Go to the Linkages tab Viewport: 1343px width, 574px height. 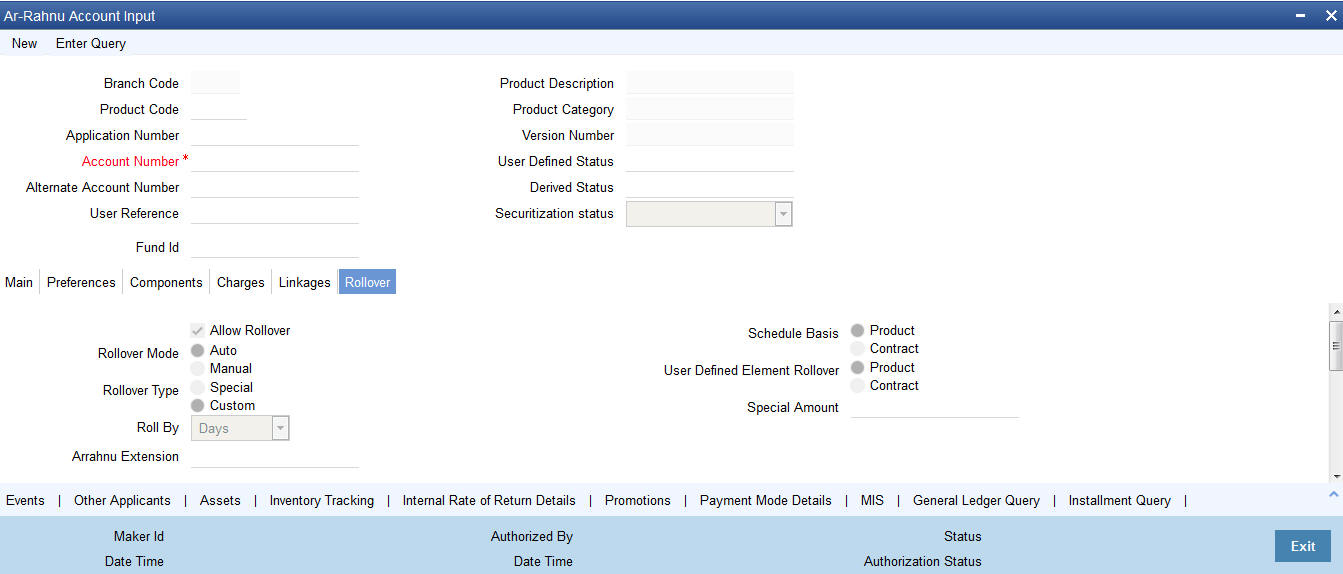coord(305,282)
